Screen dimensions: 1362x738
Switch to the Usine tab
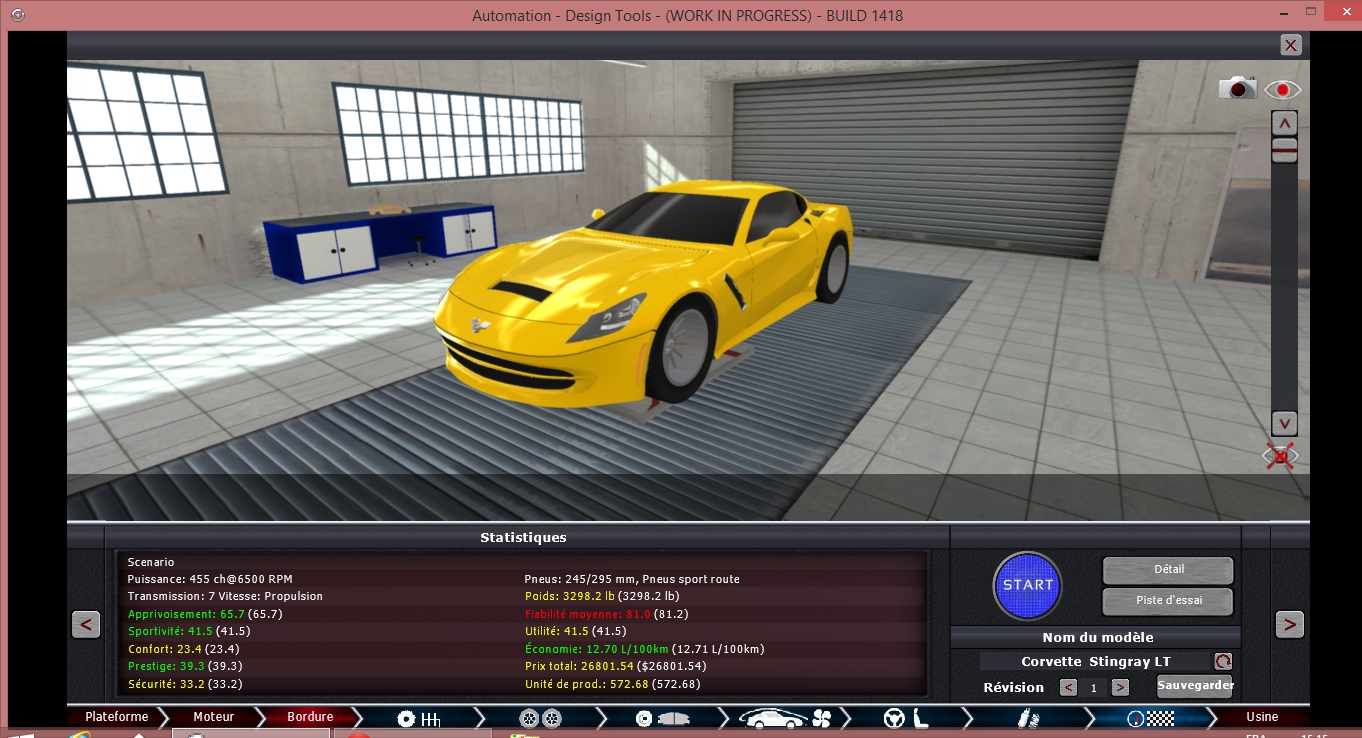click(x=1261, y=717)
